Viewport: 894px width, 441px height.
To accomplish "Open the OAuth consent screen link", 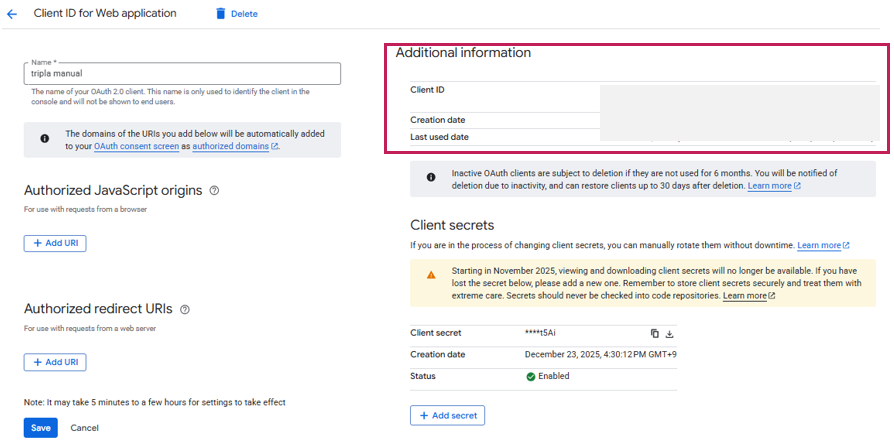I will point(136,146).
